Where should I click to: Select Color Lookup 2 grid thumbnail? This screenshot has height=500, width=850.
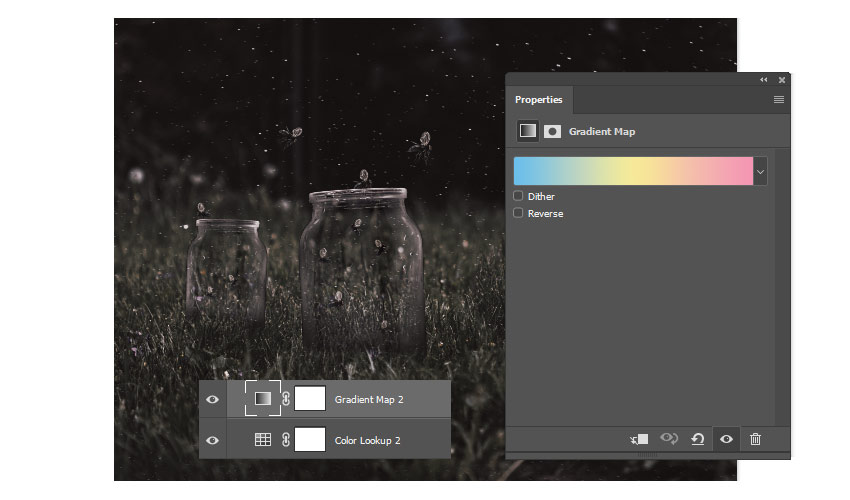[x=263, y=439]
